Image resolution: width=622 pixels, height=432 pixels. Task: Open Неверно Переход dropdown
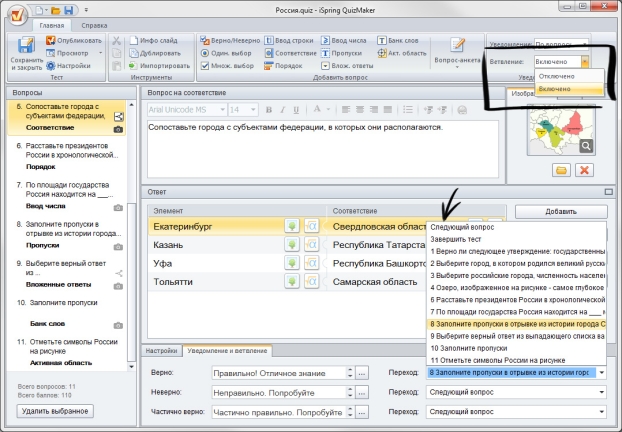click(516, 392)
